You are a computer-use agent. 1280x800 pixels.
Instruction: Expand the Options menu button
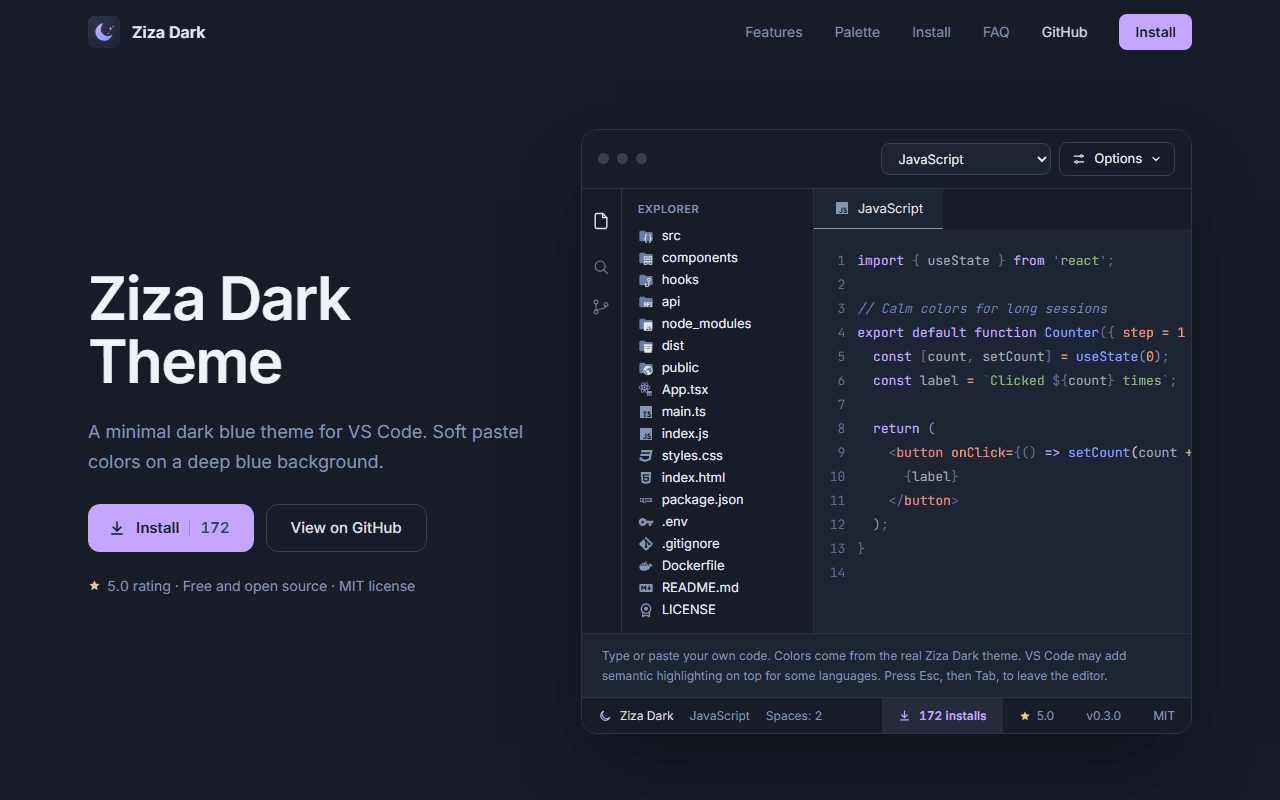[x=1117, y=159]
